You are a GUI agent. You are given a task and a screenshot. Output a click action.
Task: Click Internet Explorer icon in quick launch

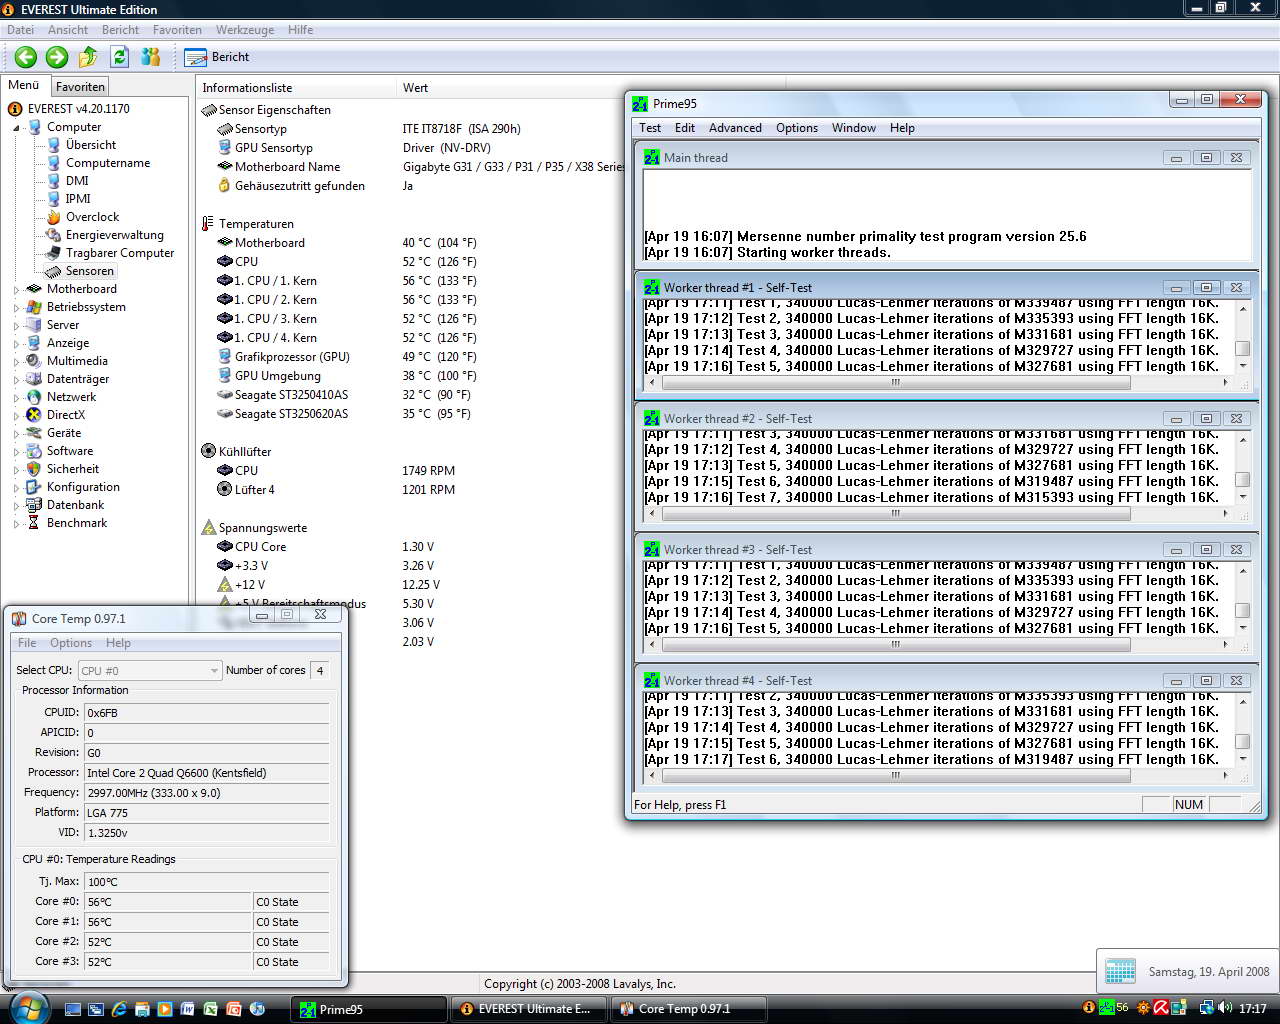(x=119, y=1009)
